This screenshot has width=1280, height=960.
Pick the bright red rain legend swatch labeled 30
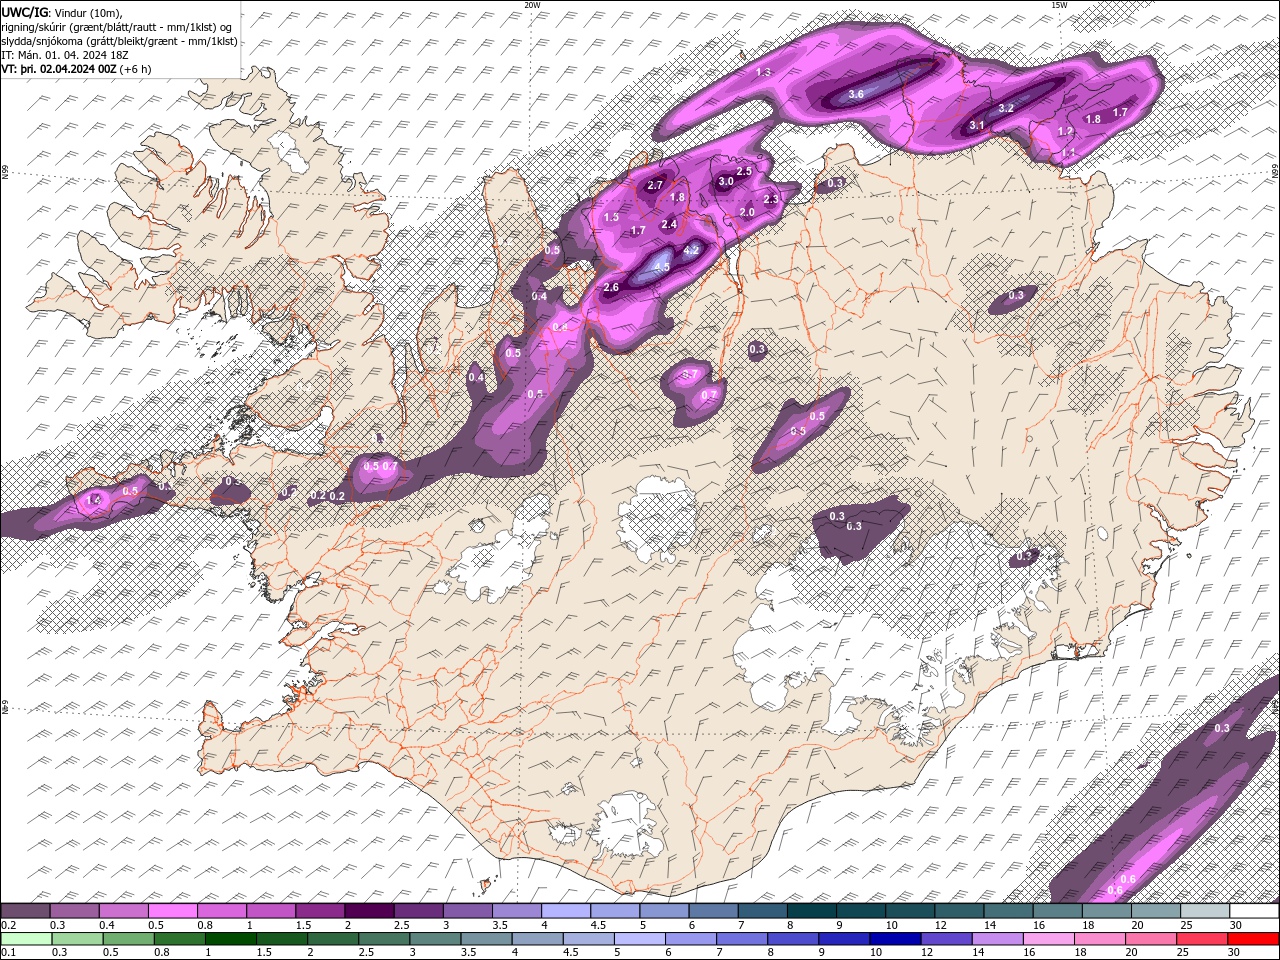point(1254,939)
